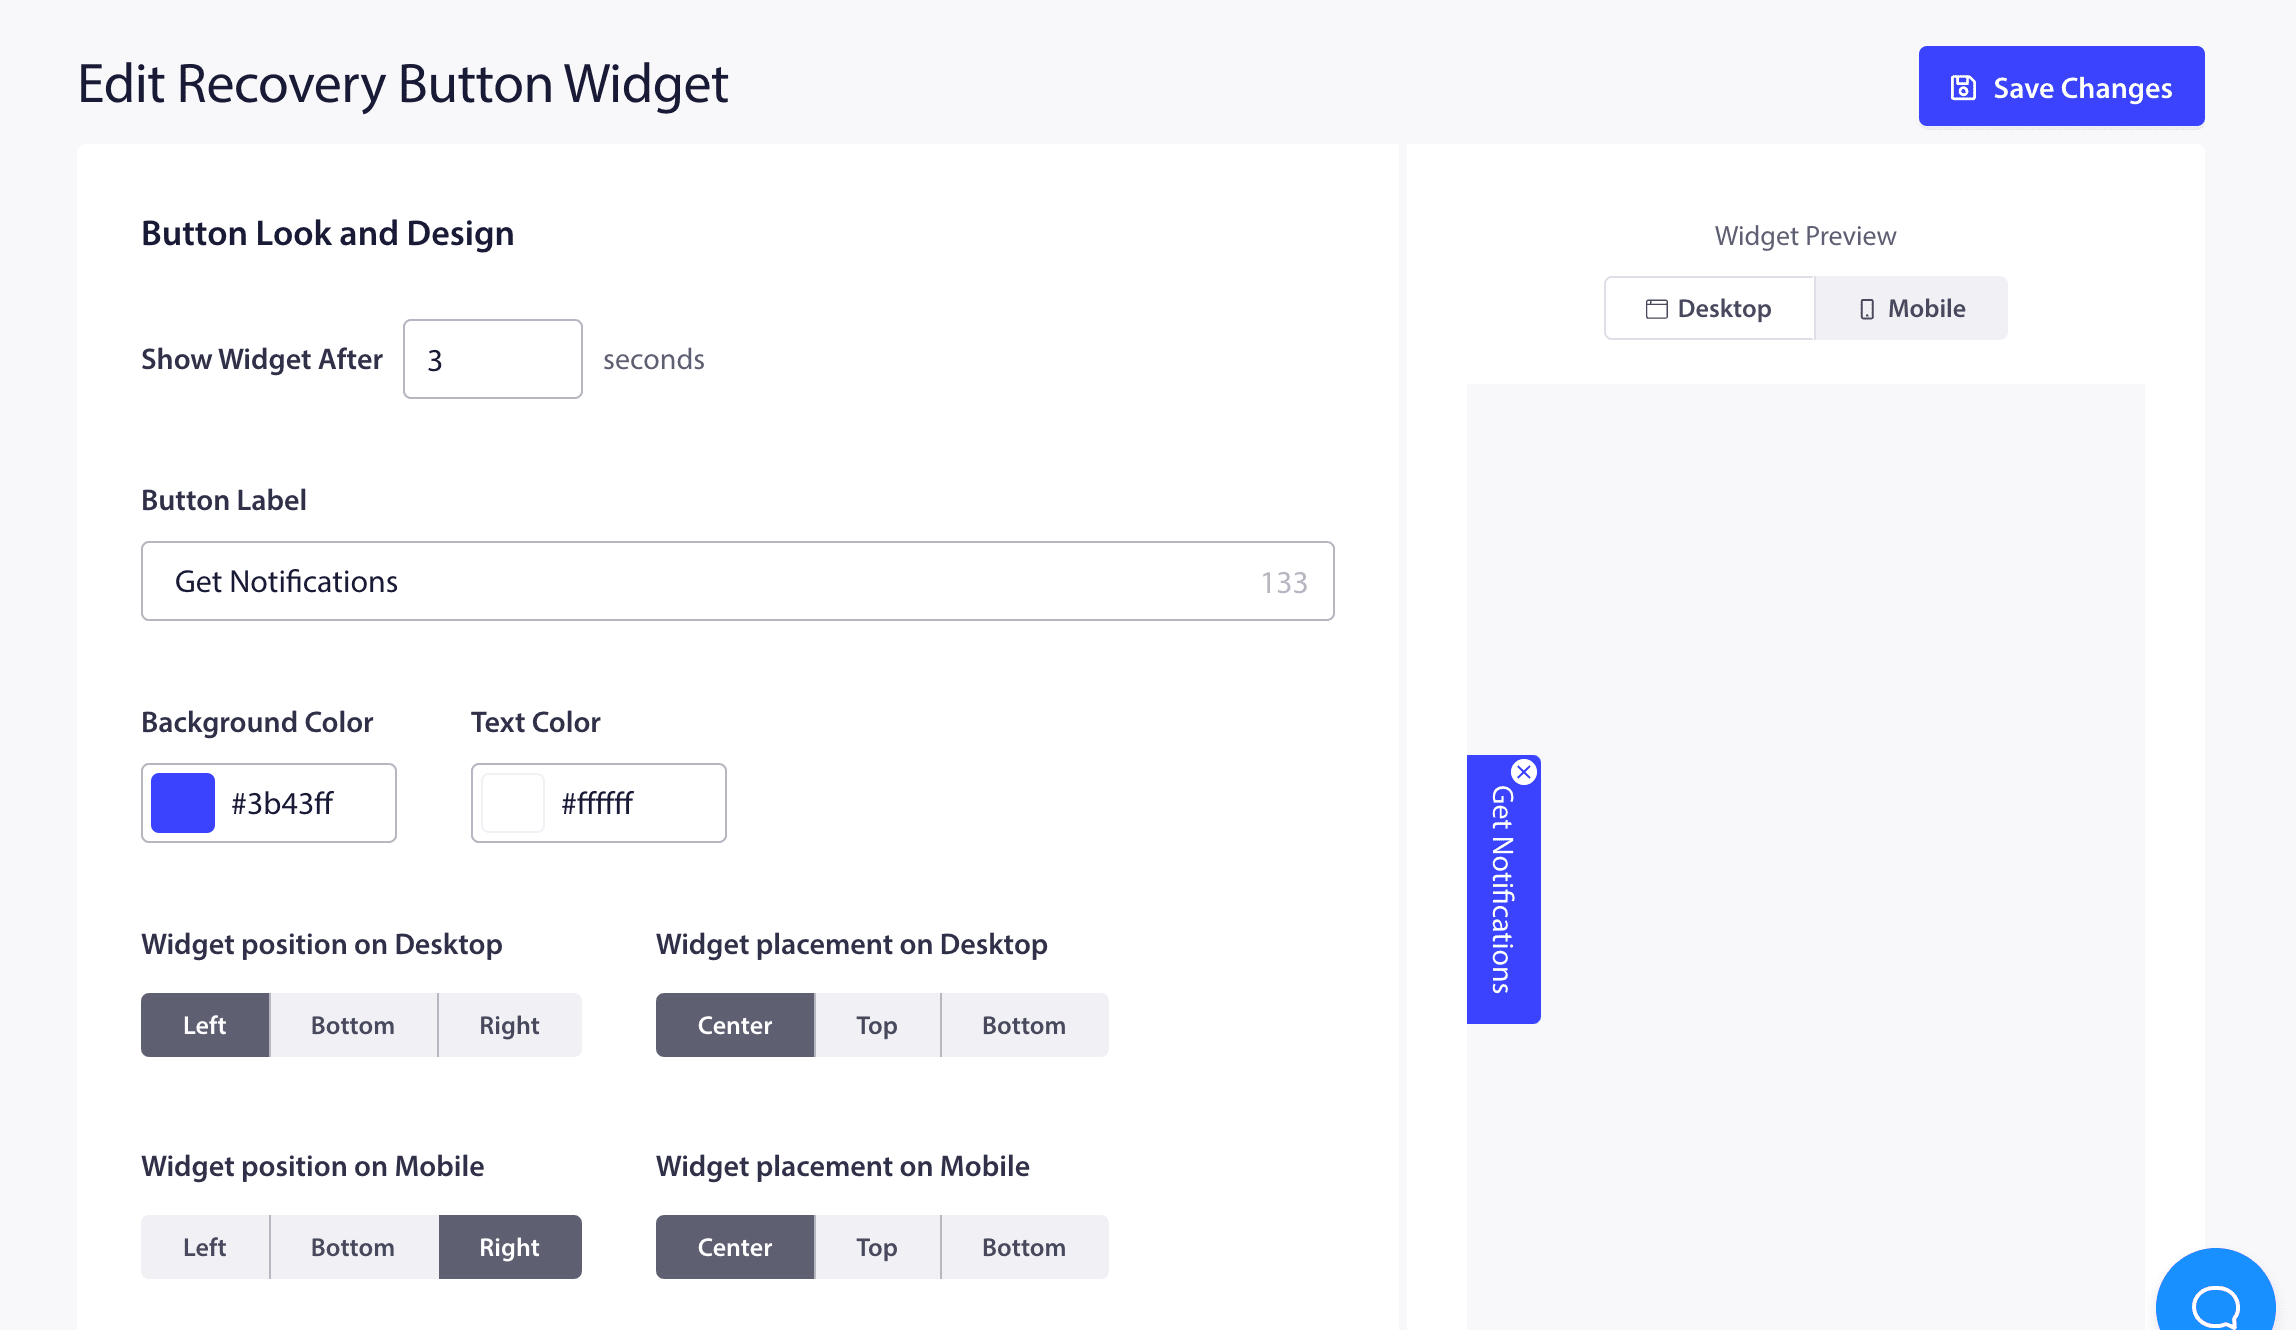Switch preview to Desktop tab
The height and width of the screenshot is (1330, 2296).
pos(1709,309)
